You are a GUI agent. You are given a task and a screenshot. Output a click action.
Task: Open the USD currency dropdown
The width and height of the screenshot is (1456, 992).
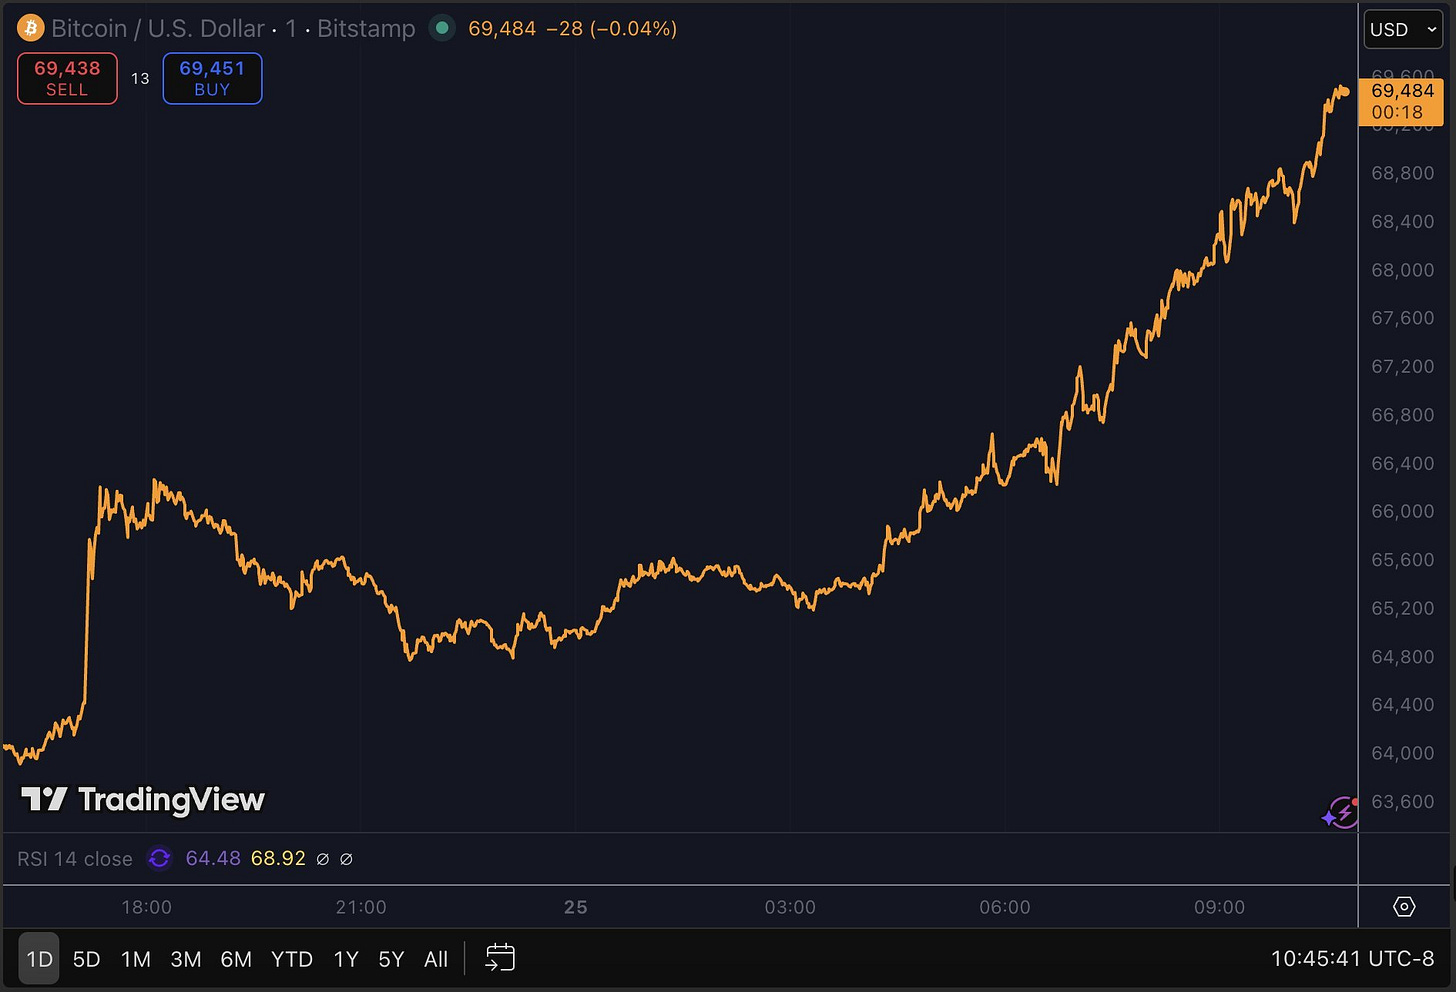1403,29
